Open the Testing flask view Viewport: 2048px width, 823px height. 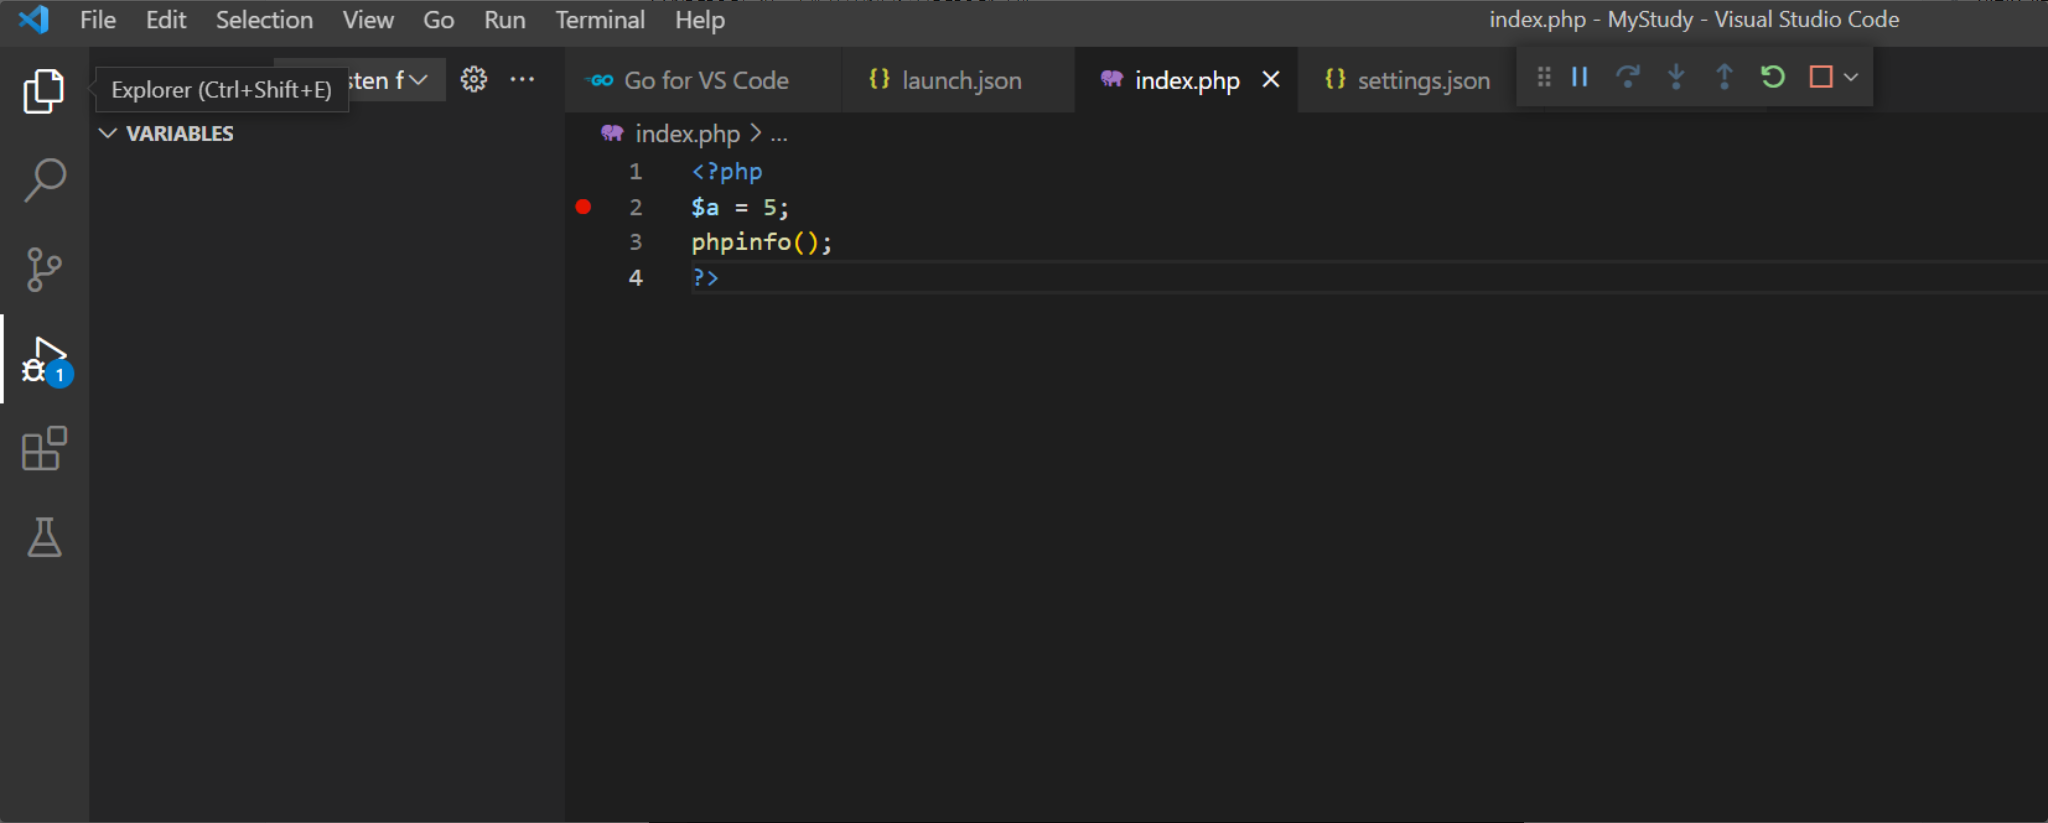click(x=44, y=538)
